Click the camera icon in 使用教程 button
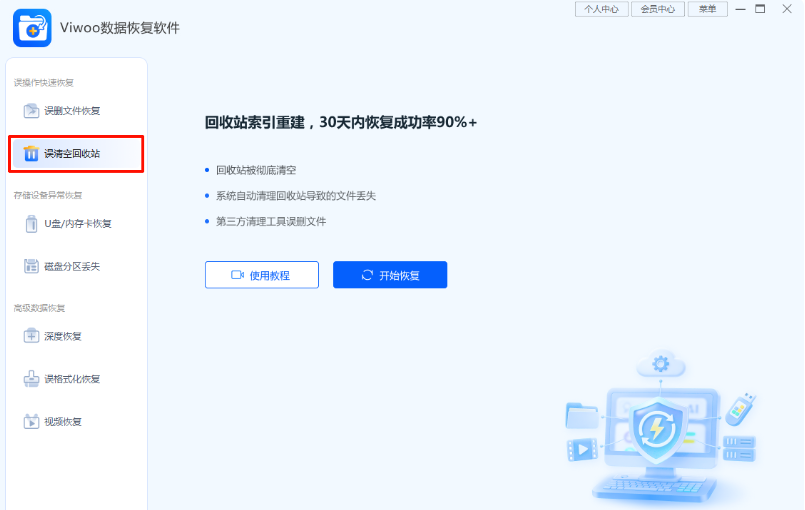Viewport: 805px width, 510px height. (237, 275)
